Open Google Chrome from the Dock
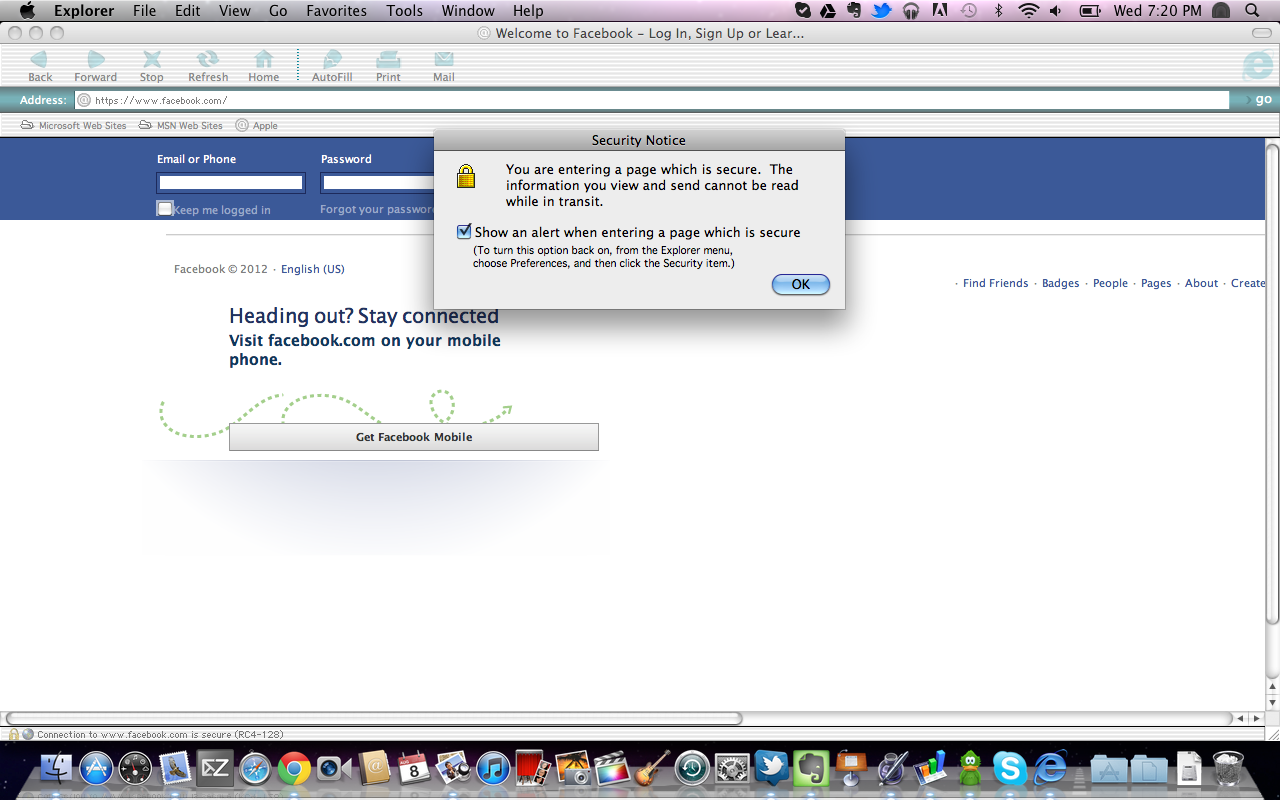 pyautogui.click(x=294, y=768)
